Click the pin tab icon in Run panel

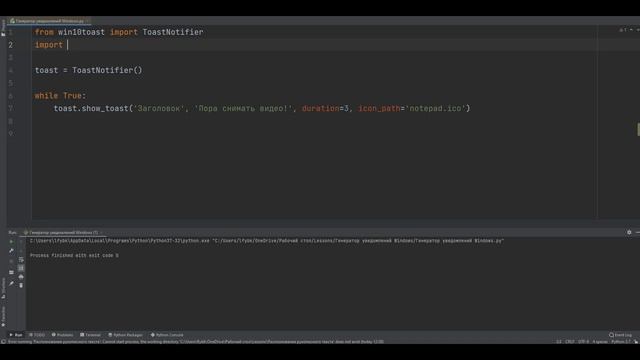click(x=11, y=283)
